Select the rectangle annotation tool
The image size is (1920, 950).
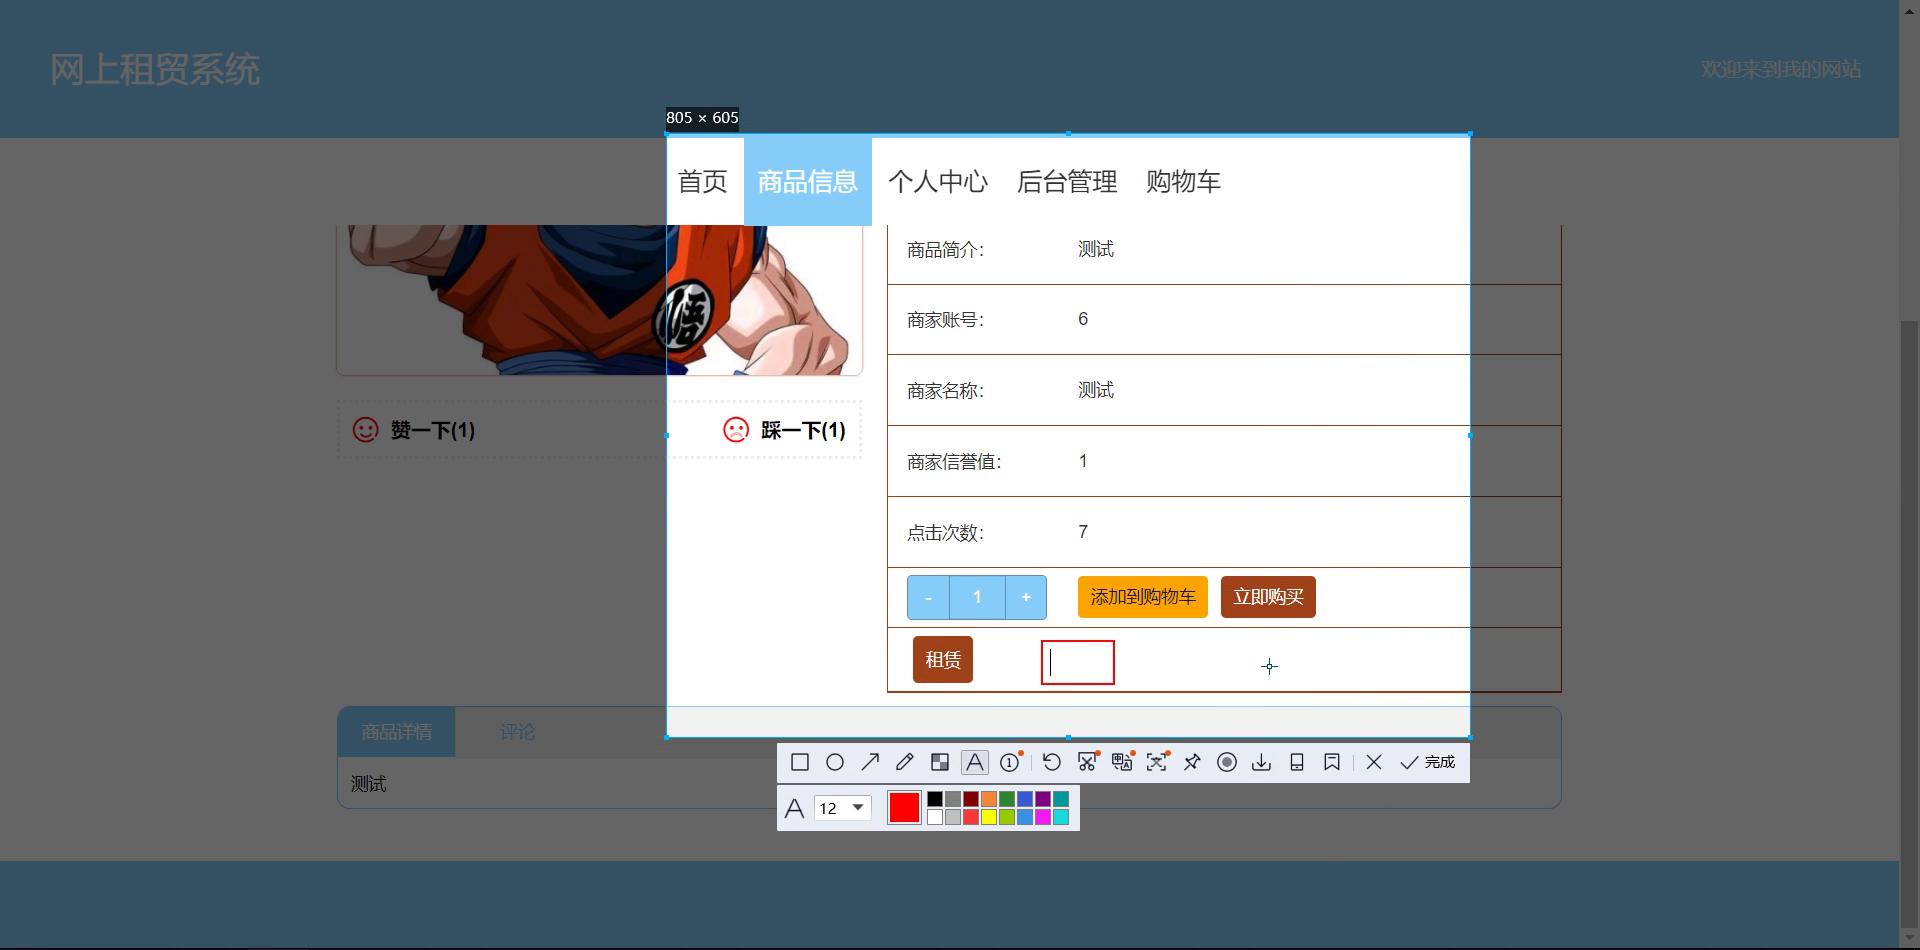[799, 763]
